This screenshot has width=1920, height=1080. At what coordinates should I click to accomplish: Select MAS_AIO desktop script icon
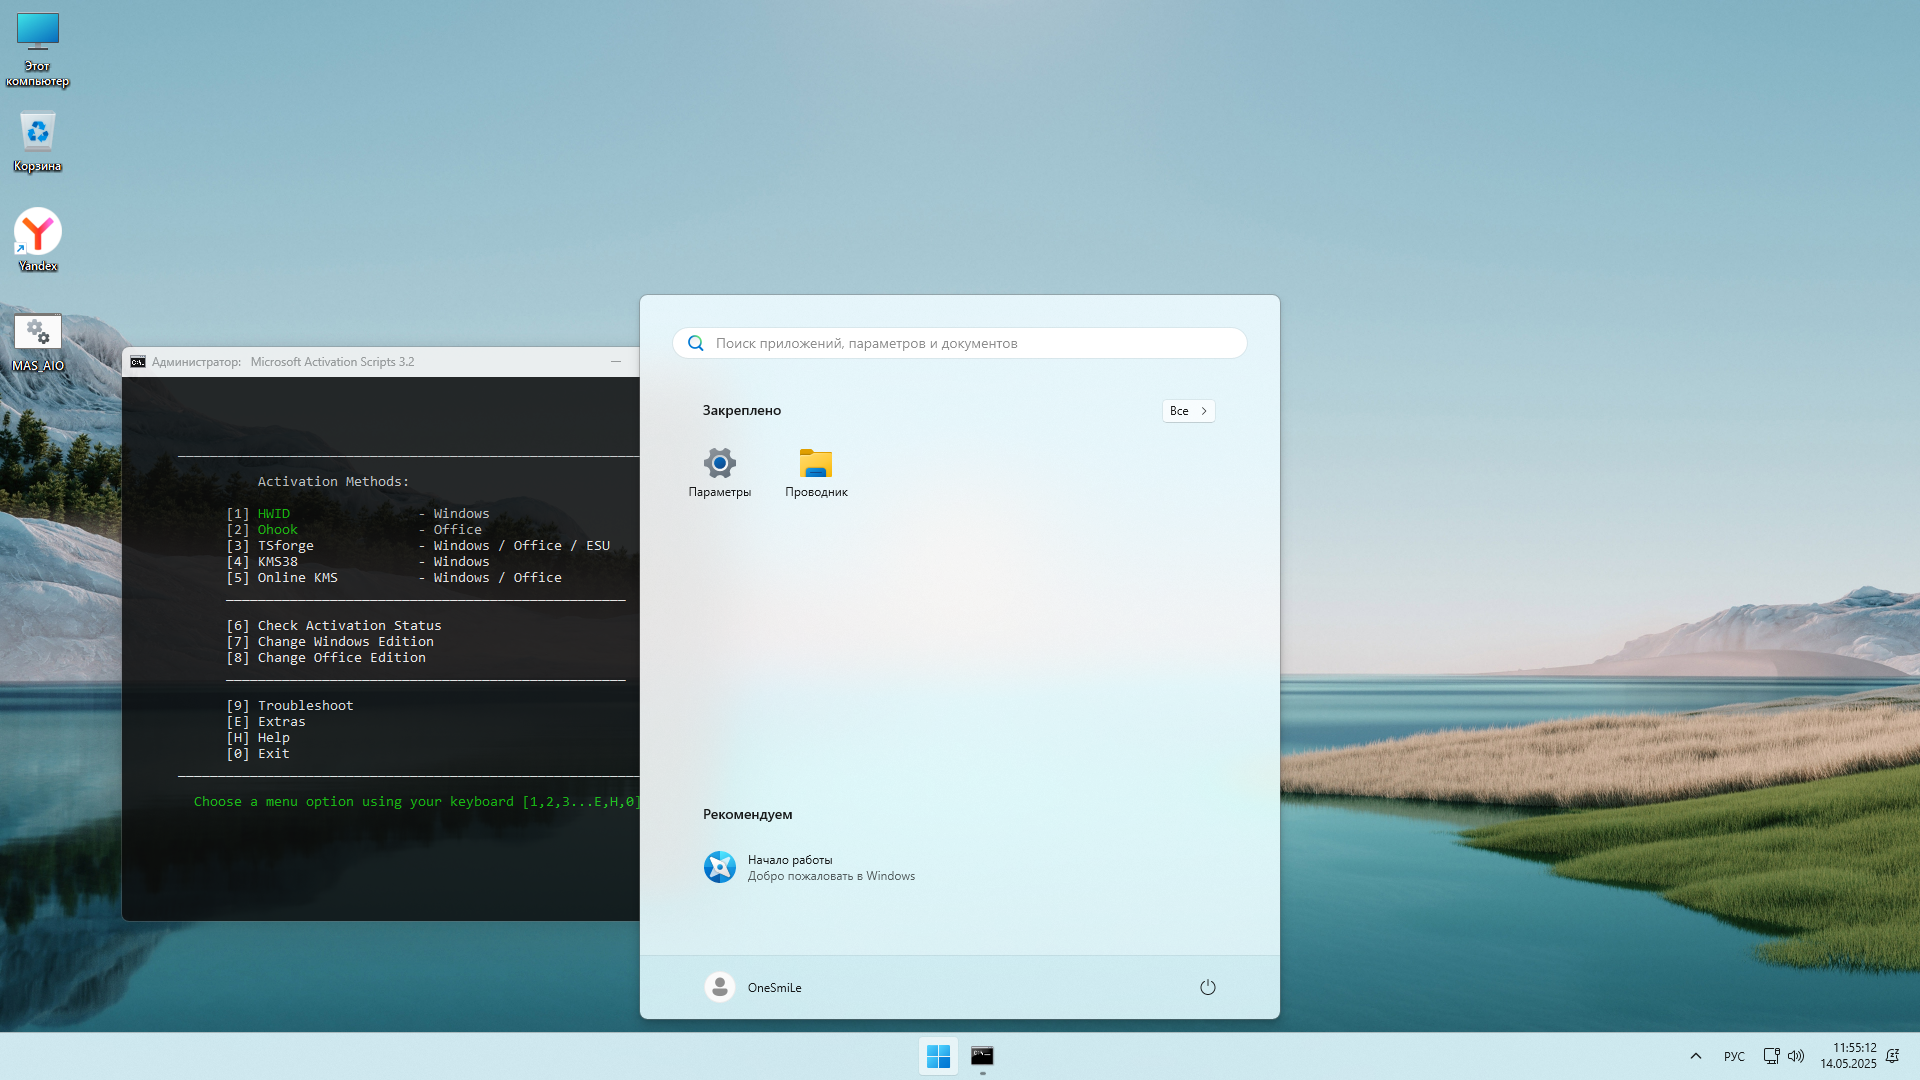point(38,342)
